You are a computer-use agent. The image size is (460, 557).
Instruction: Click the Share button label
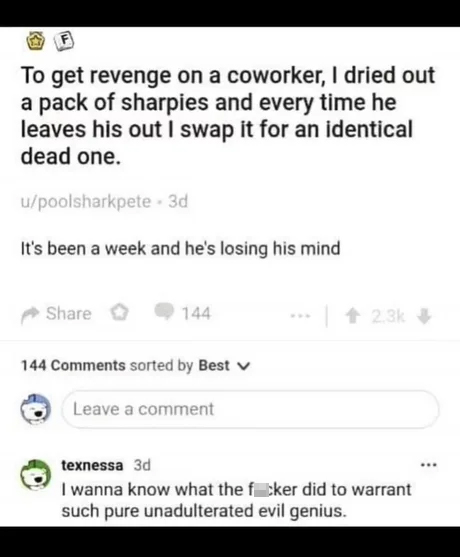[69, 314]
